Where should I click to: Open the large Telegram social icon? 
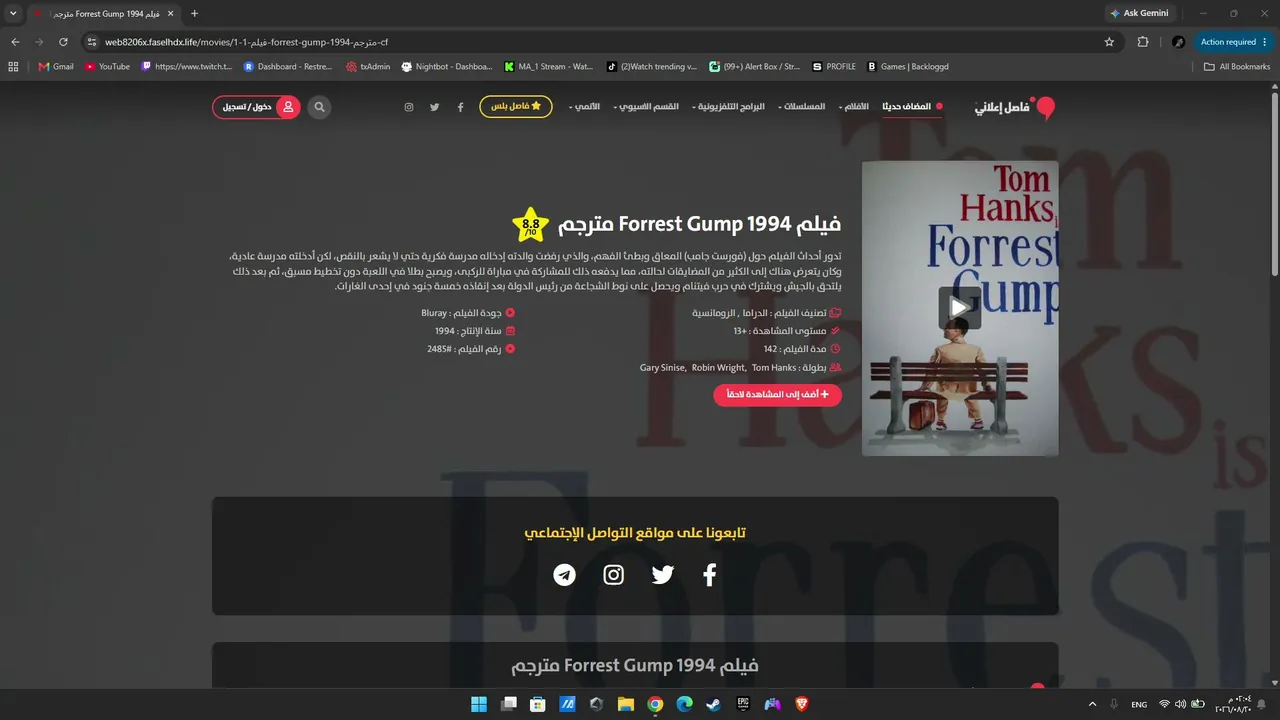point(565,575)
